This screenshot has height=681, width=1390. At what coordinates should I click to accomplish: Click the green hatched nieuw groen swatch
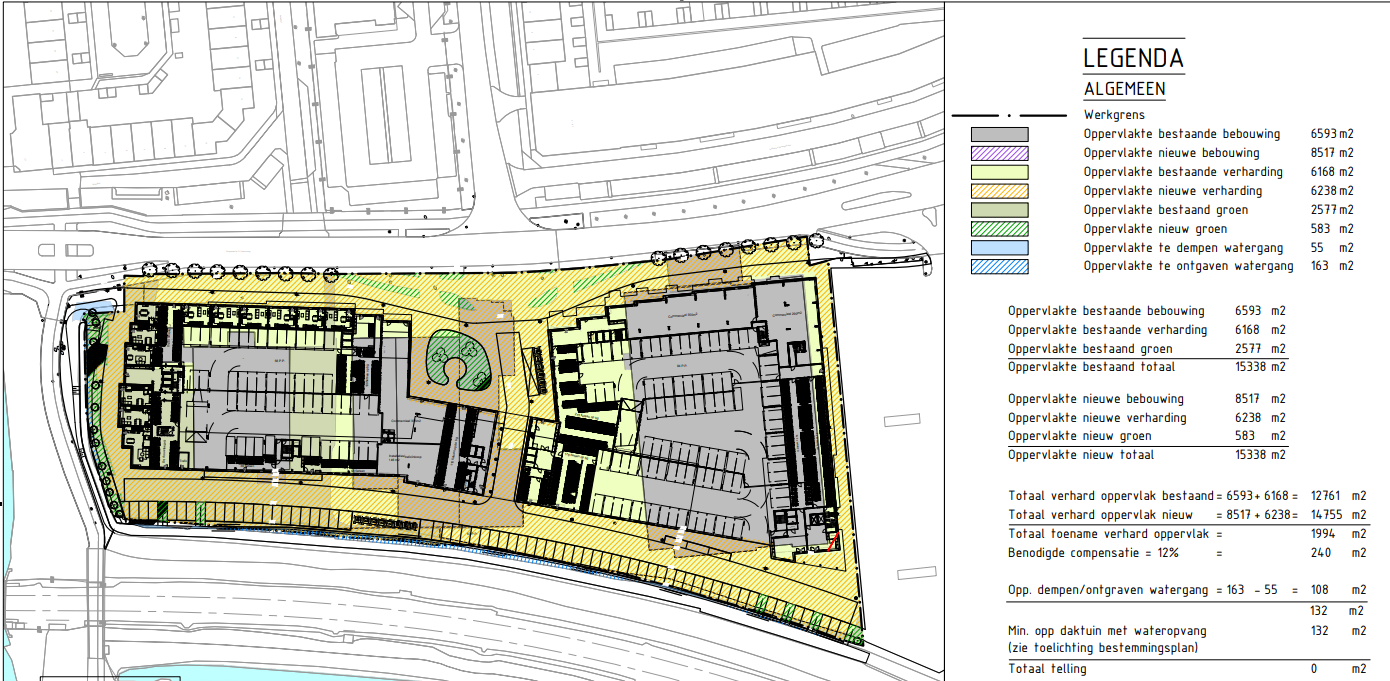998,229
